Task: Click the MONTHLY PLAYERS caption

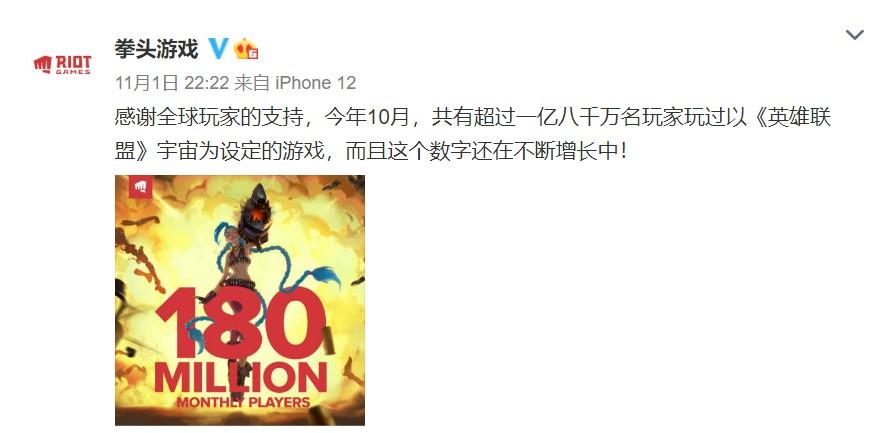Action: click(x=243, y=402)
